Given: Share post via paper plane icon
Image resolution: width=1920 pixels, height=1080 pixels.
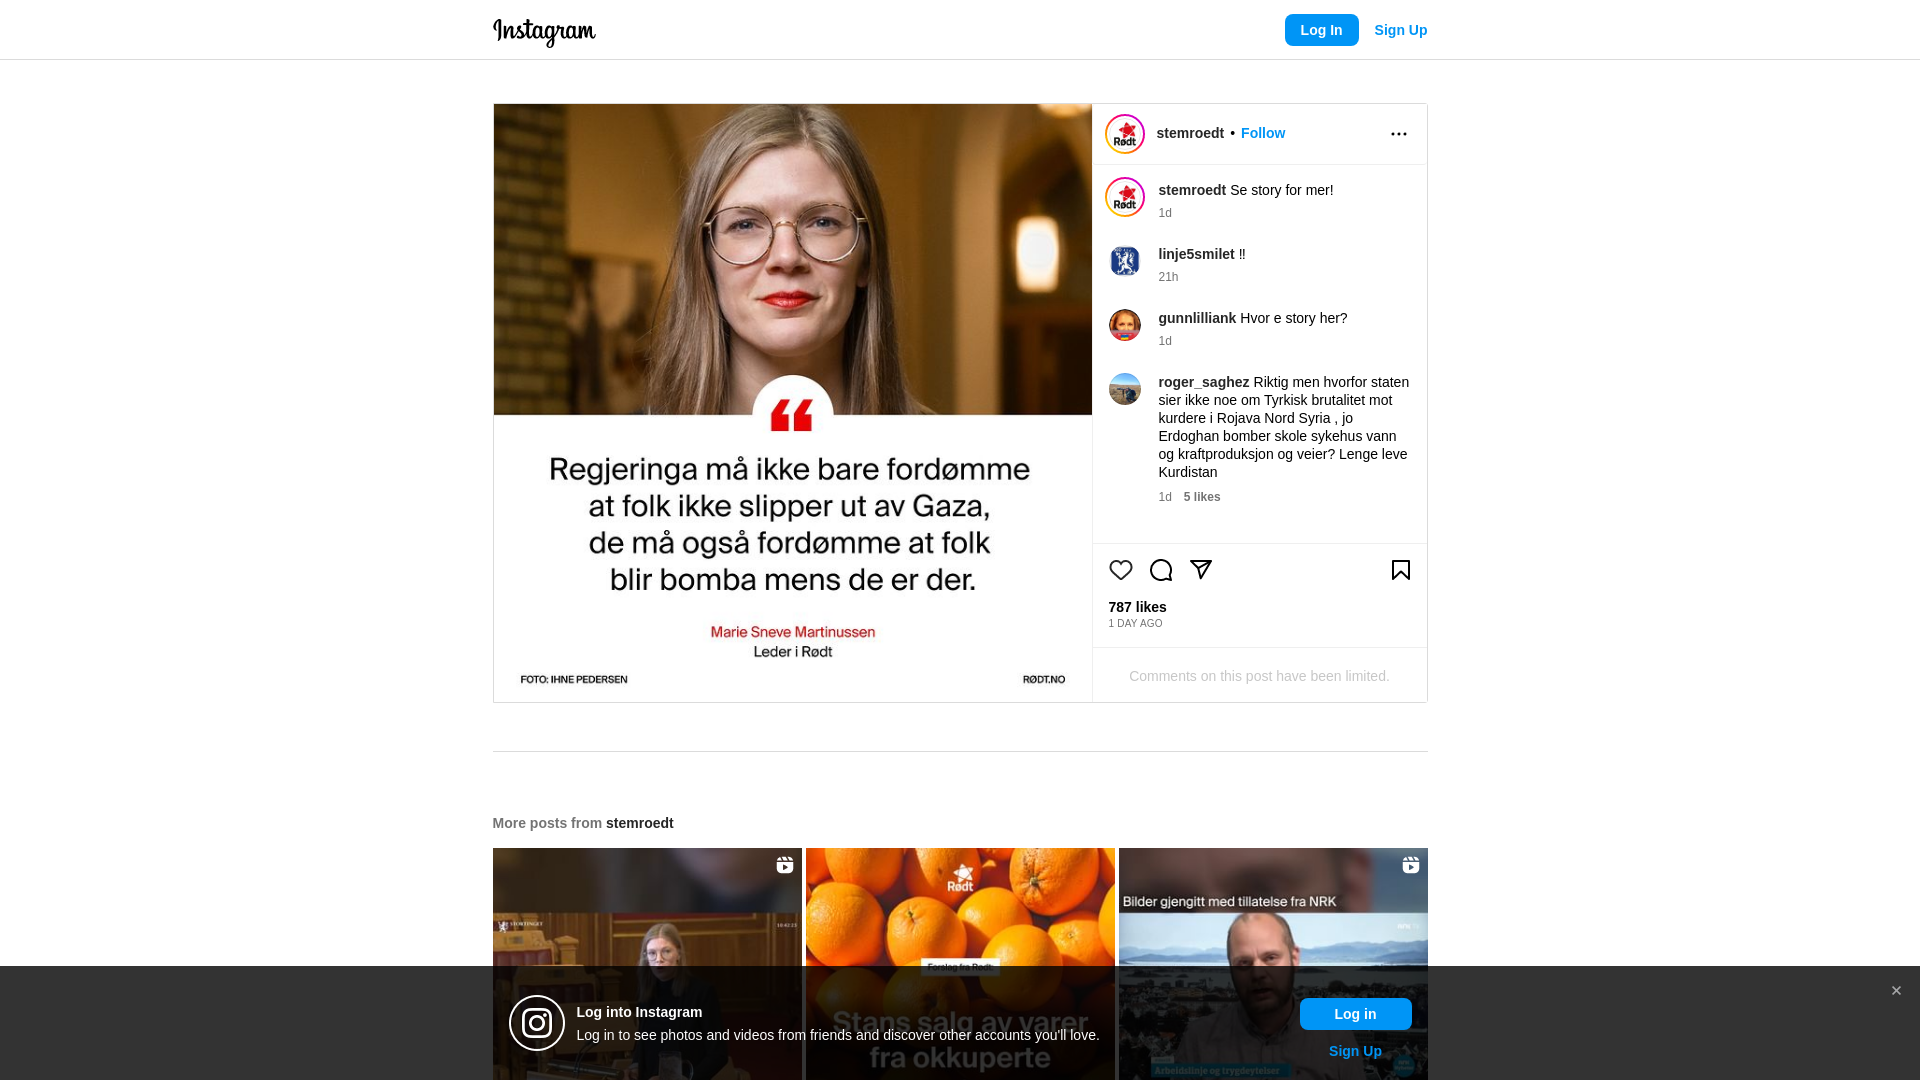Looking at the screenshot, I should tap(1200, 570).
